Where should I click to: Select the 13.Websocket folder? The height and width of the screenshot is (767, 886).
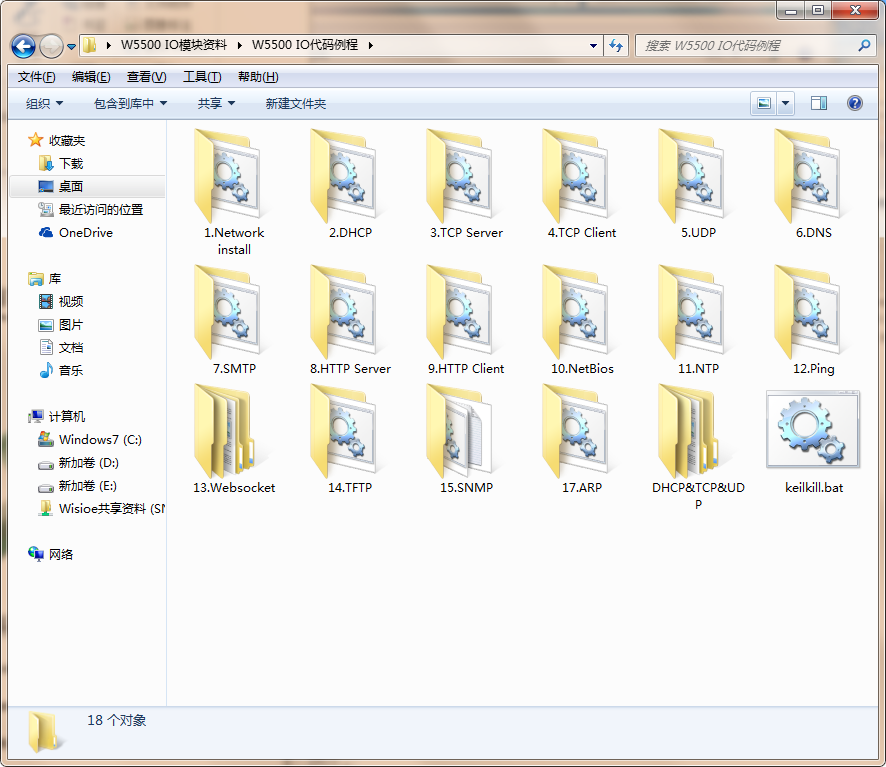tap(234, 439)
